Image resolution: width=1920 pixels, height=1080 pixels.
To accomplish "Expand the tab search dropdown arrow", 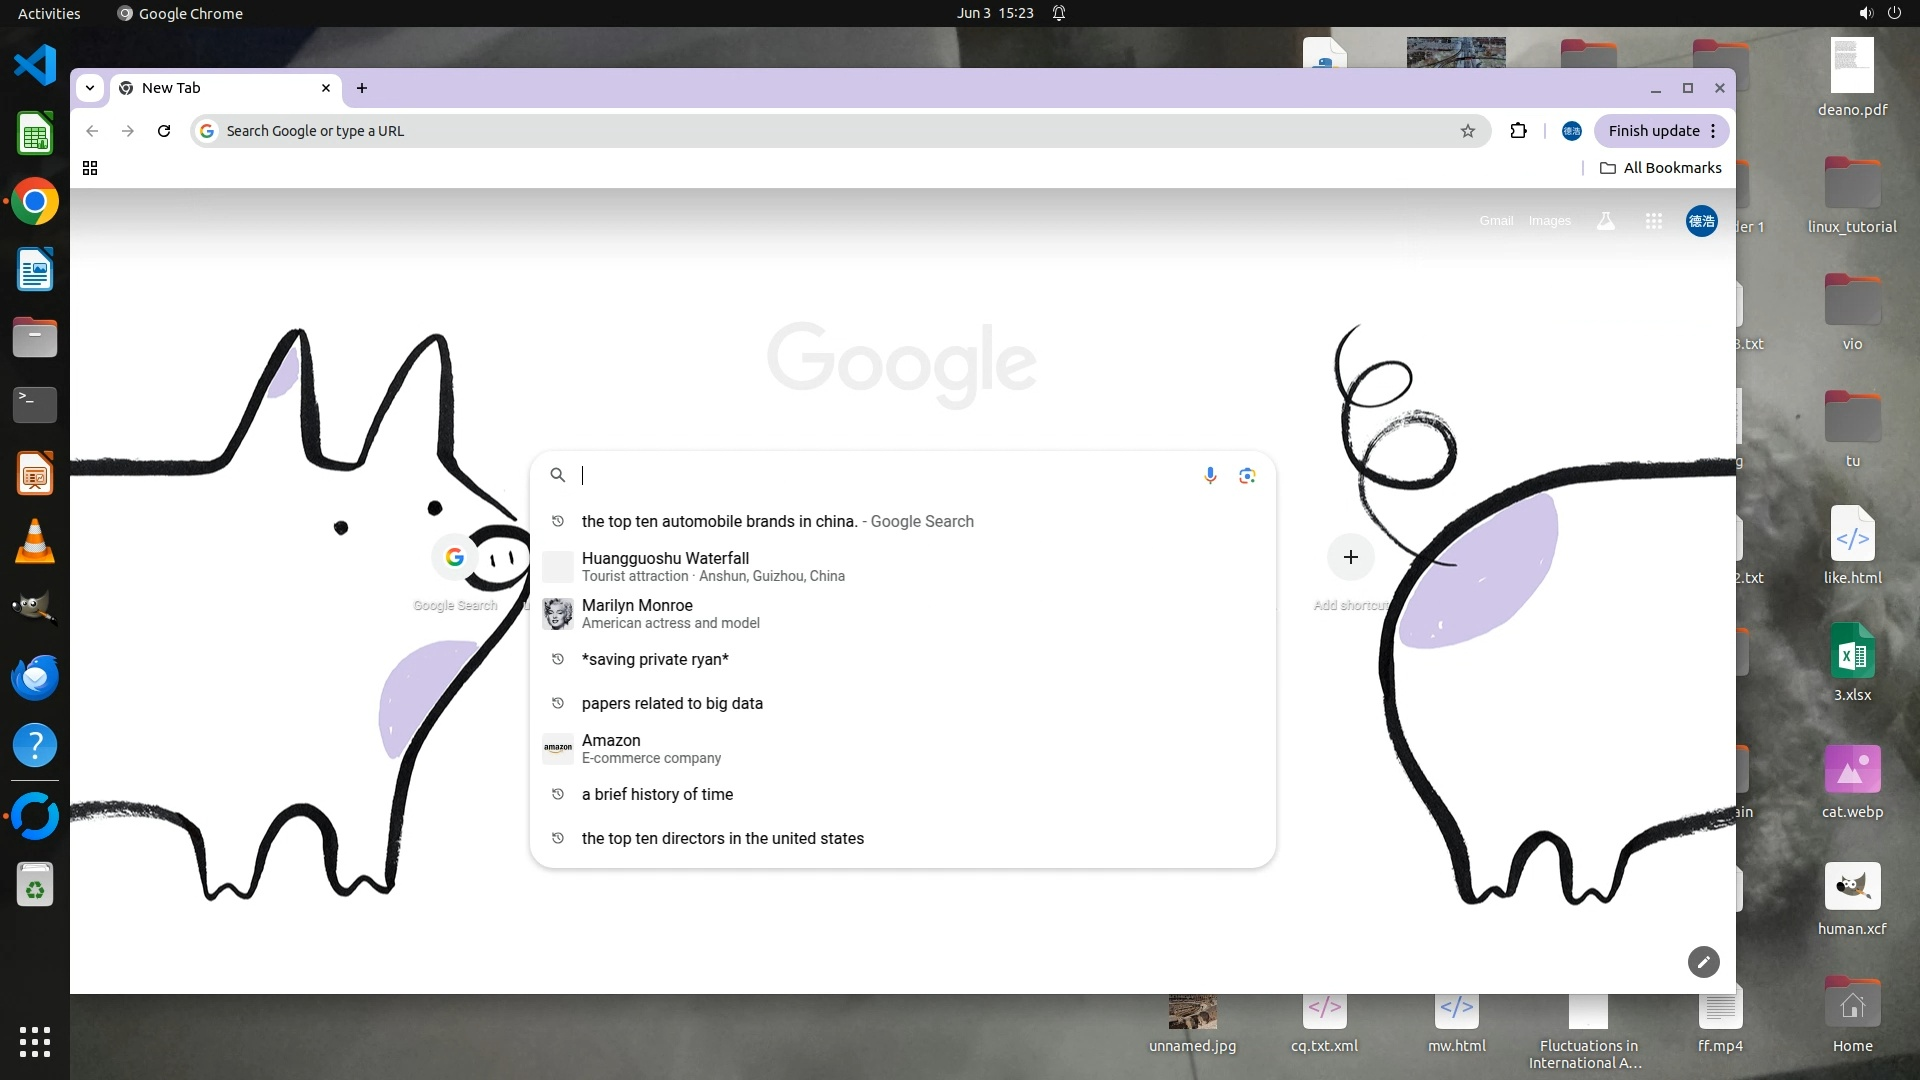I will [90, 88].
